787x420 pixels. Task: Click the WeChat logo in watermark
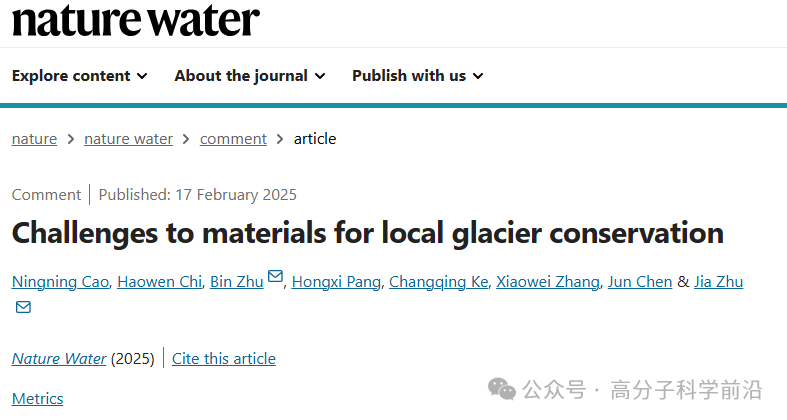click(x=501, y=389)
